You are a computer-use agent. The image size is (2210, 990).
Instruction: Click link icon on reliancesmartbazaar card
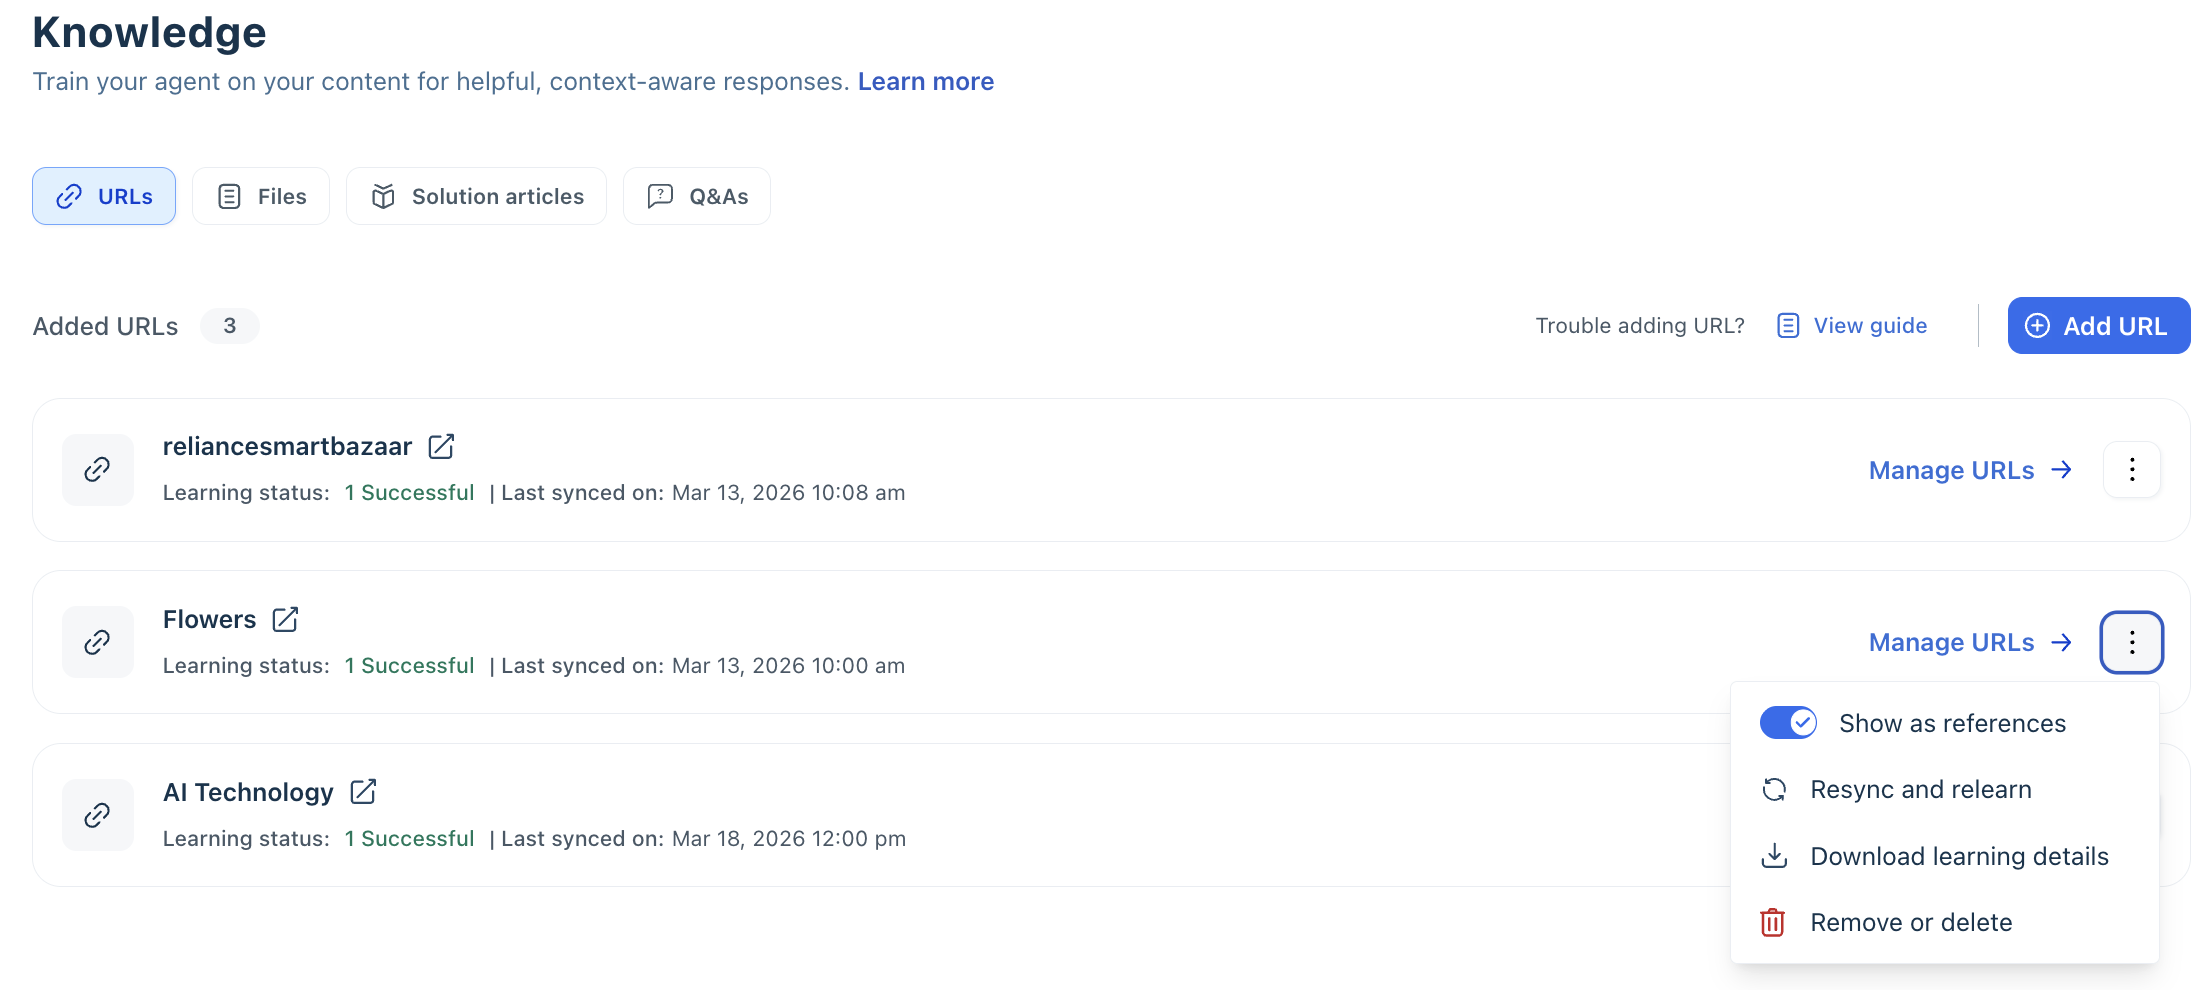[x=98, y=469]
